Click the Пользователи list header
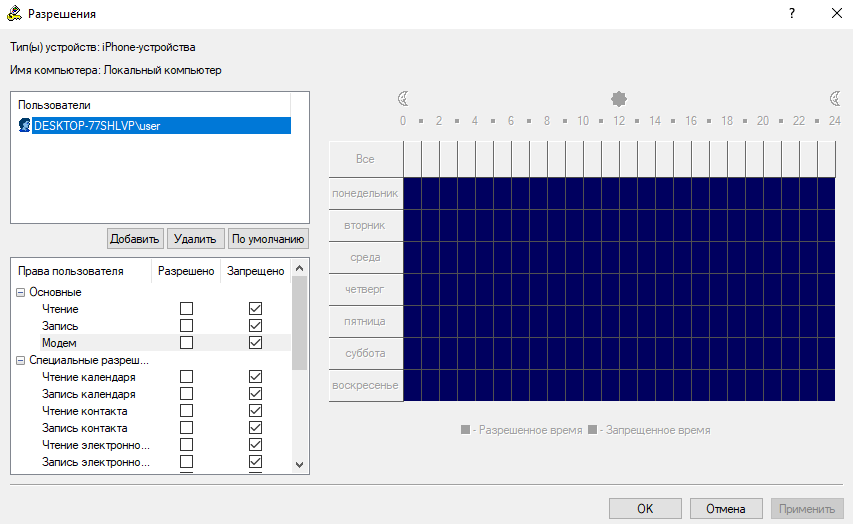The width and height of the screenshot is (853, 524). tap(151, 105)
